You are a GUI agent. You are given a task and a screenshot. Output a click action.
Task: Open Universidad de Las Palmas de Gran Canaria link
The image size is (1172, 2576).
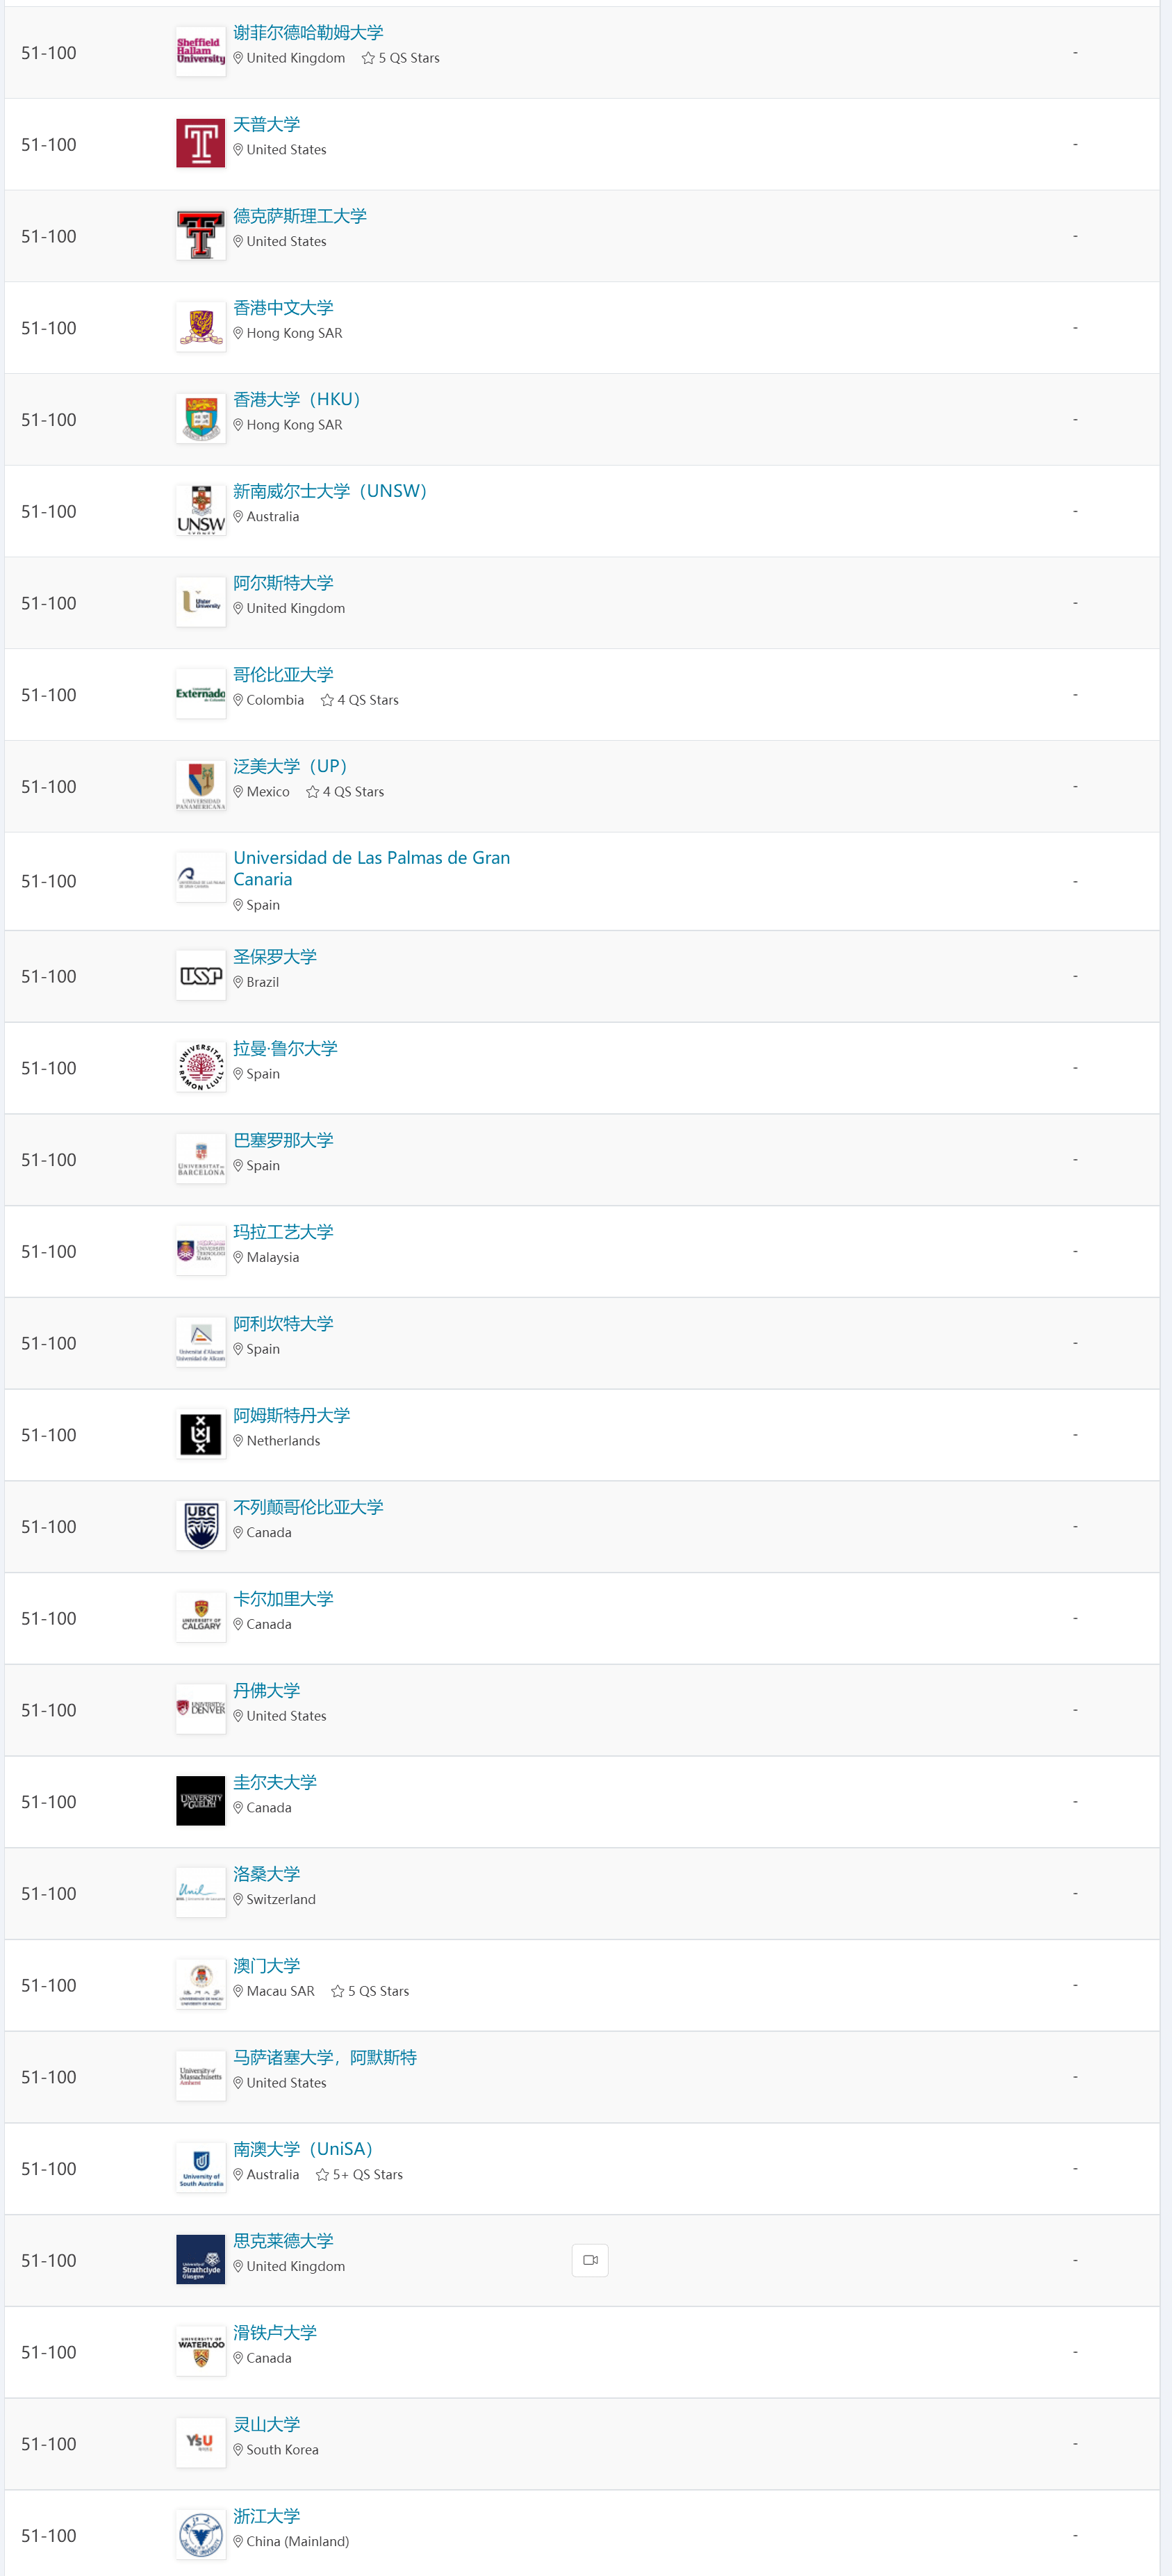(x=371, y=868)
